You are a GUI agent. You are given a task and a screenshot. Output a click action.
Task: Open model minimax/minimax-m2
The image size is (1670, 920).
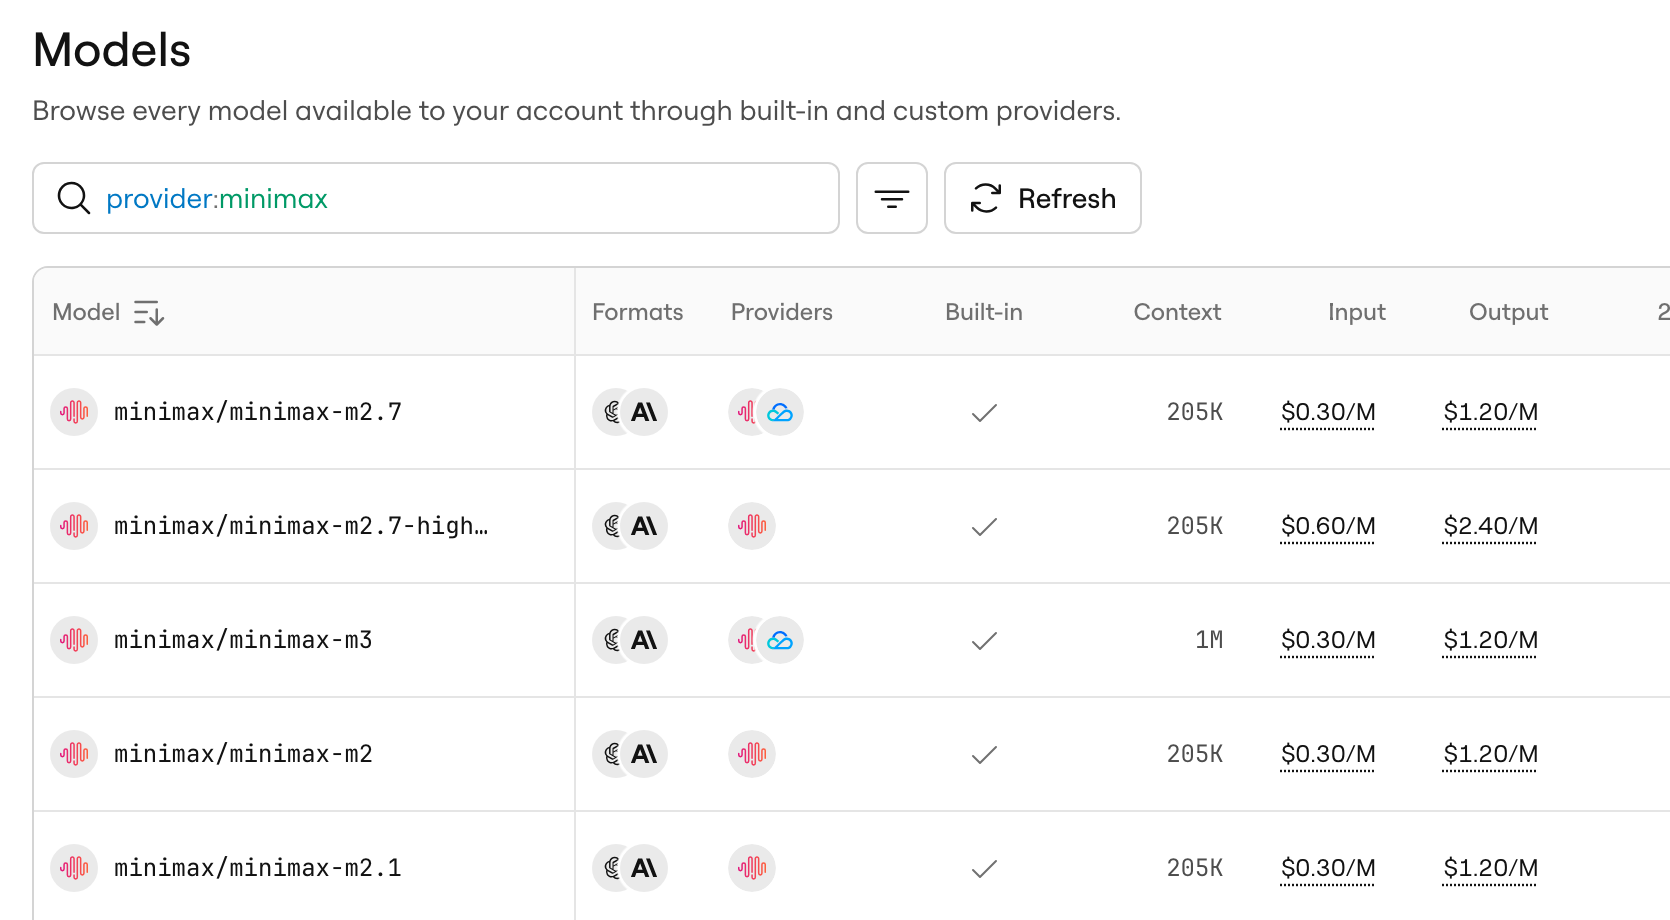tap(243, 754)
